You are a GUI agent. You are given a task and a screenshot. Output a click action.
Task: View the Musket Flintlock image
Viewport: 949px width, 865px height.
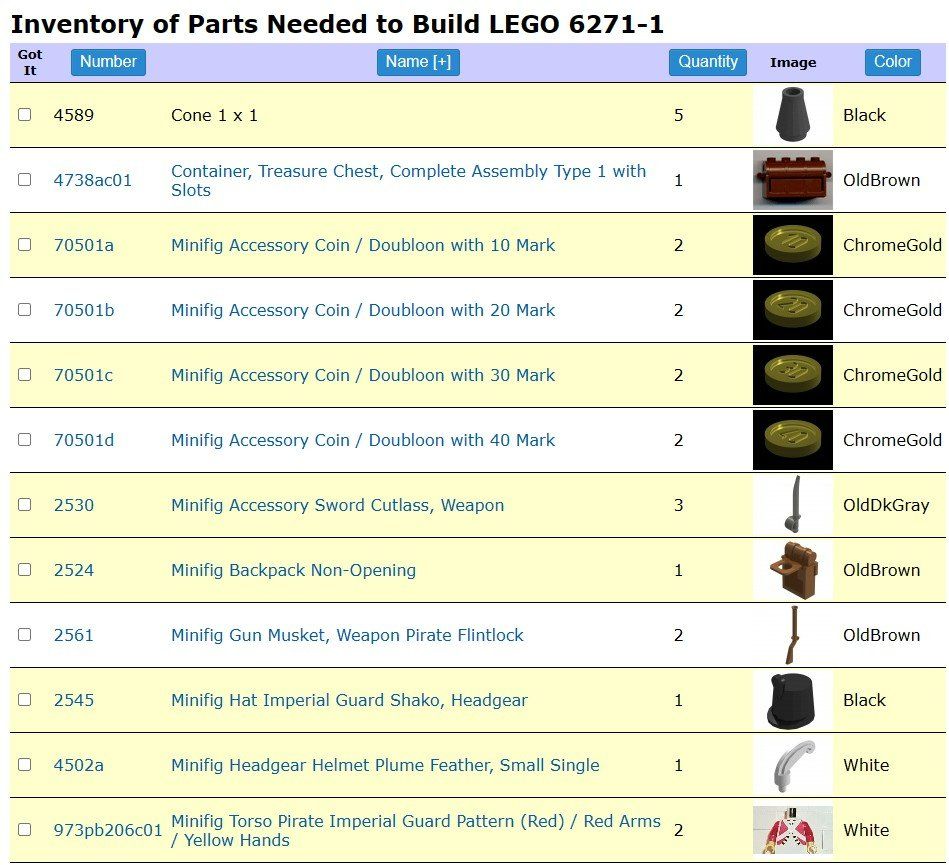click(x=793, y=635)
